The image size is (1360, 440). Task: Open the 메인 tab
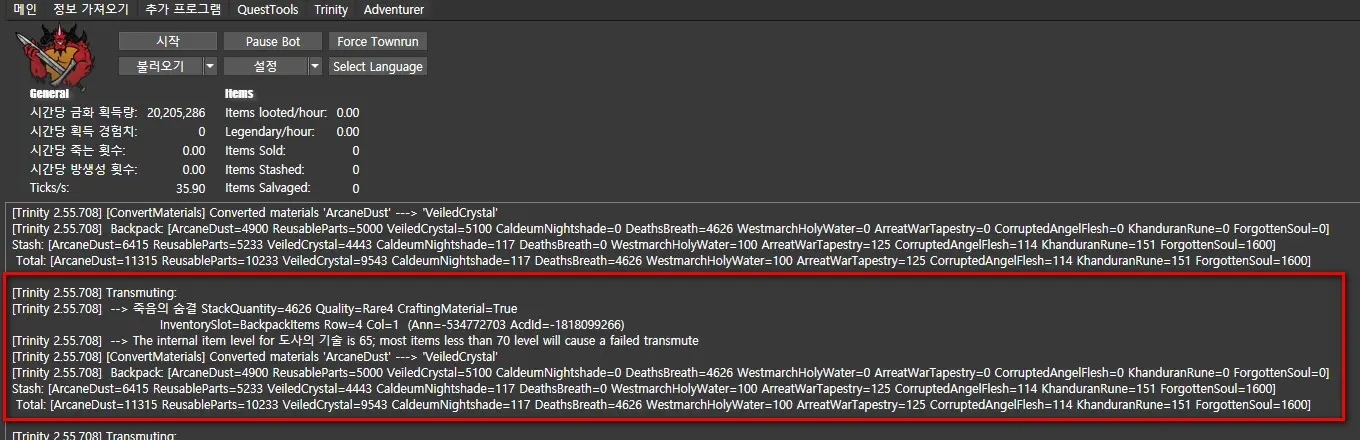pyautogui.click(x=25, y=9)
